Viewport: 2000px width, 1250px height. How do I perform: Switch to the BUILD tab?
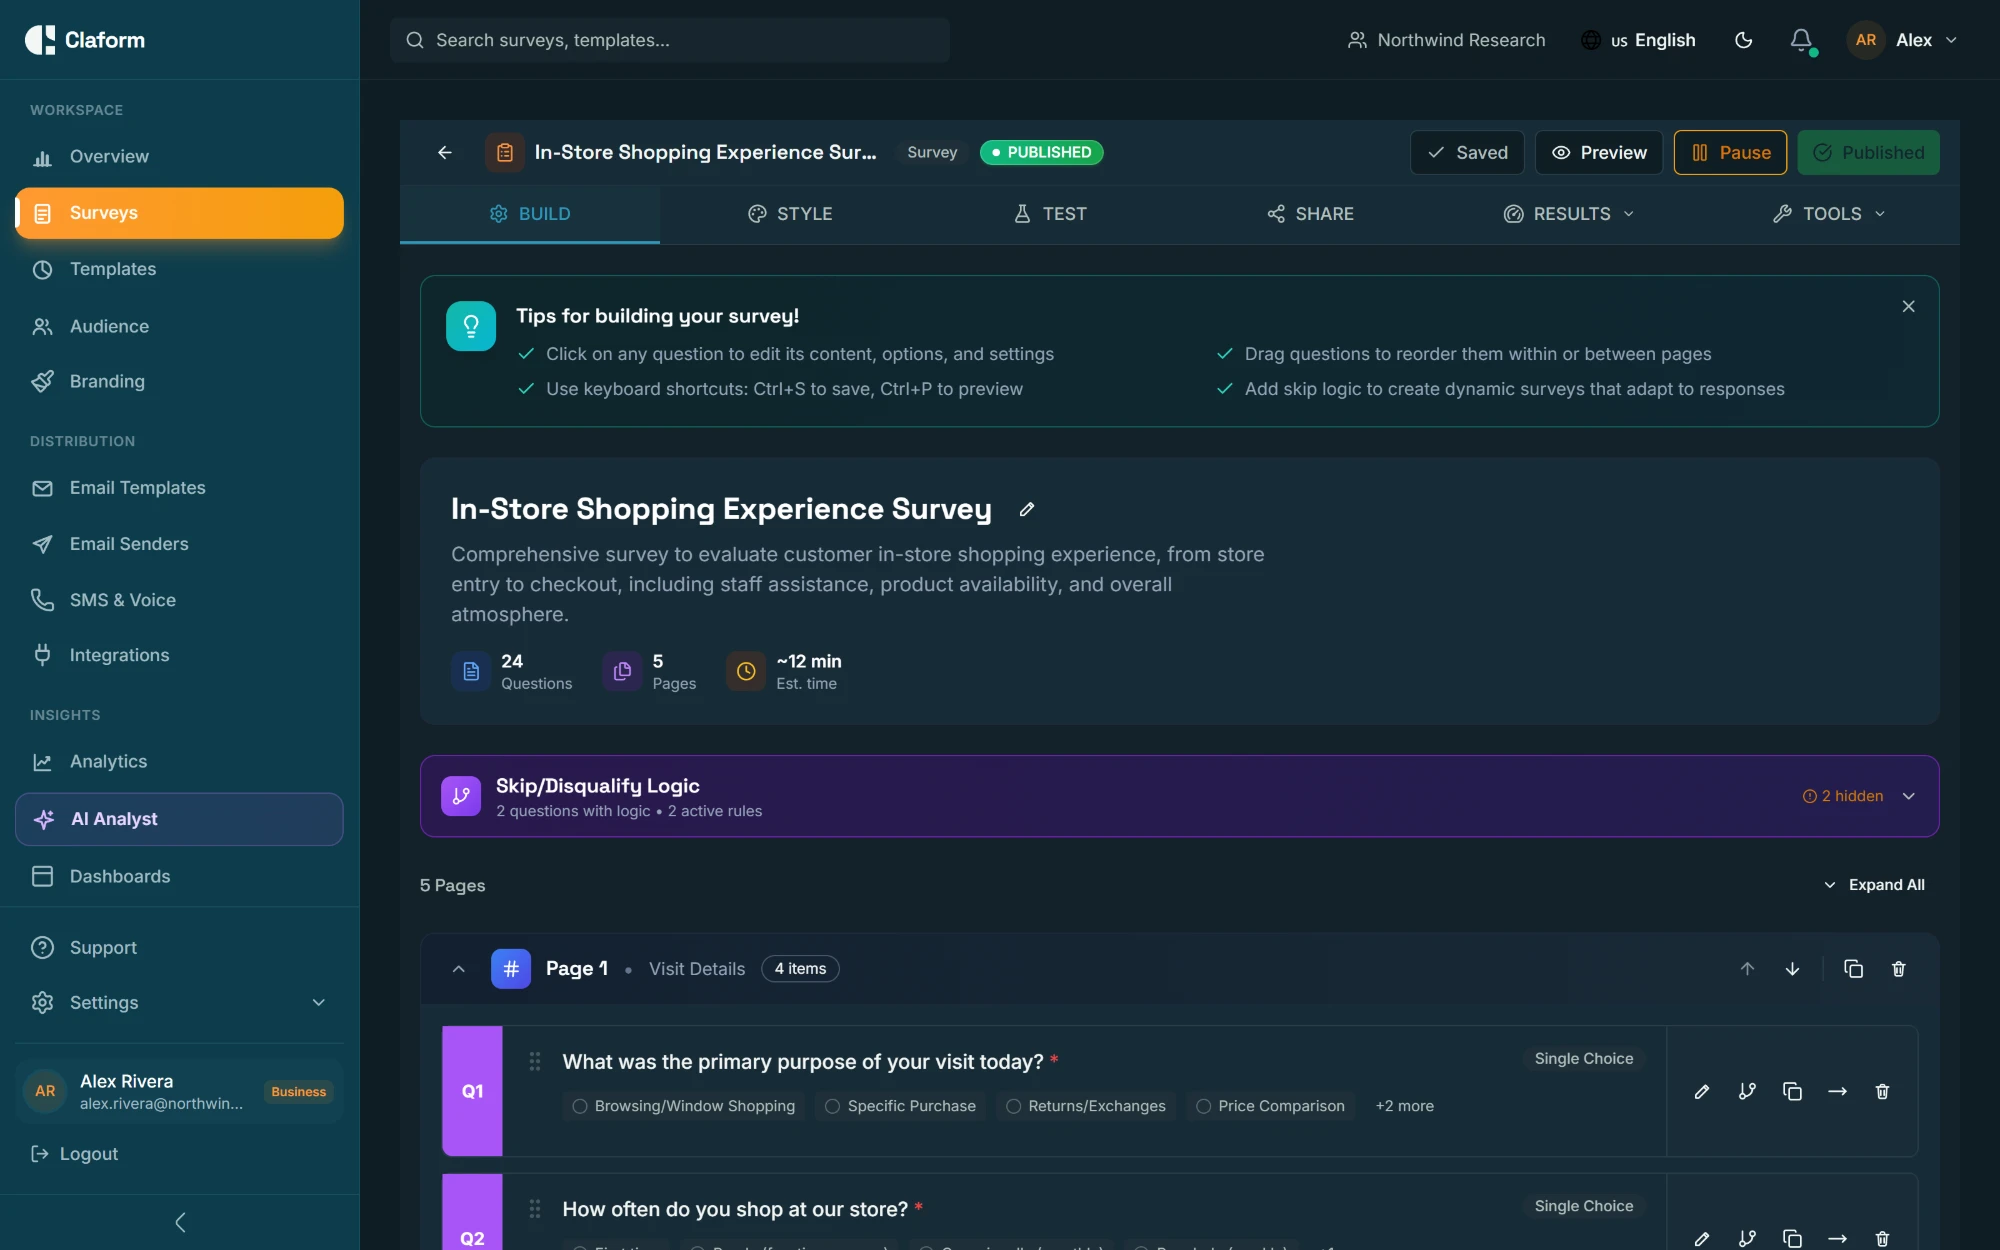530,214
